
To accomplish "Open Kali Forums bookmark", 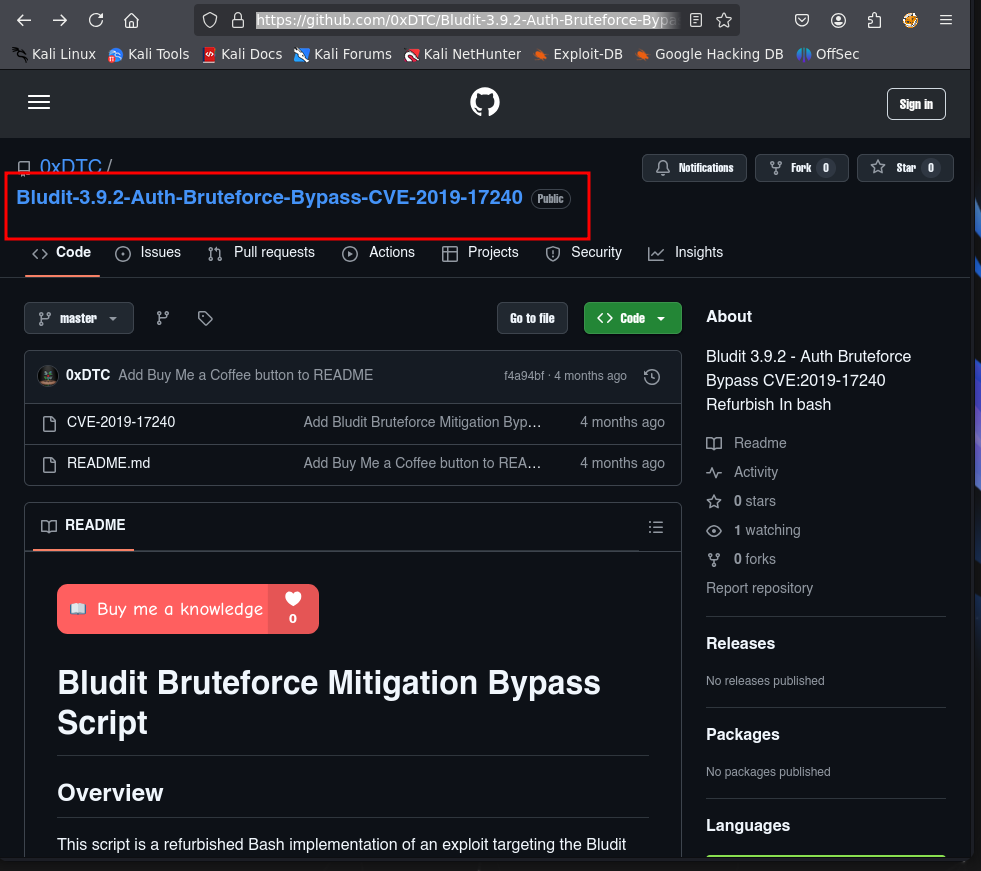I will (x=343, y=54).
